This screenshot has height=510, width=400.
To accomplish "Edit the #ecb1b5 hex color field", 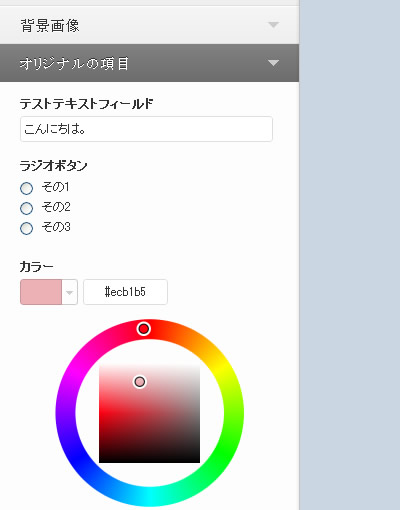I will tap(125, 292).
